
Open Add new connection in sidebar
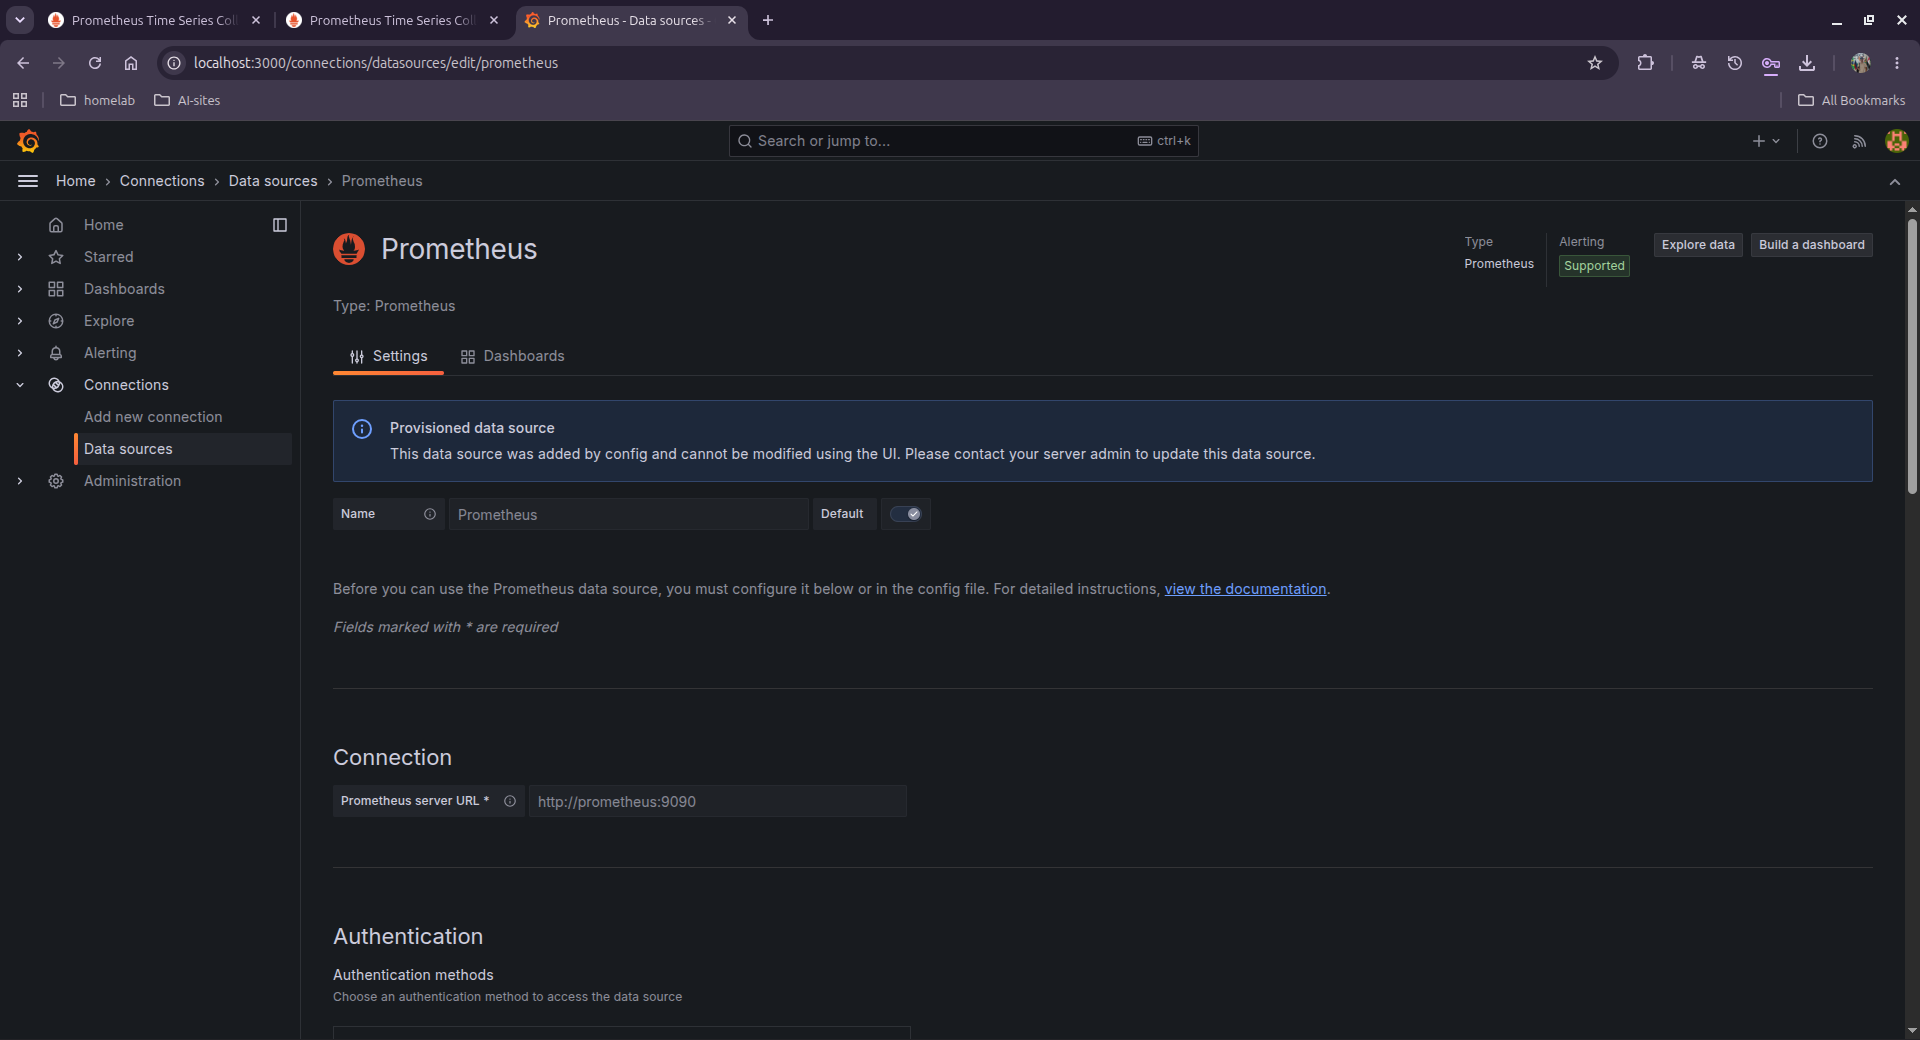click(153, 417)
